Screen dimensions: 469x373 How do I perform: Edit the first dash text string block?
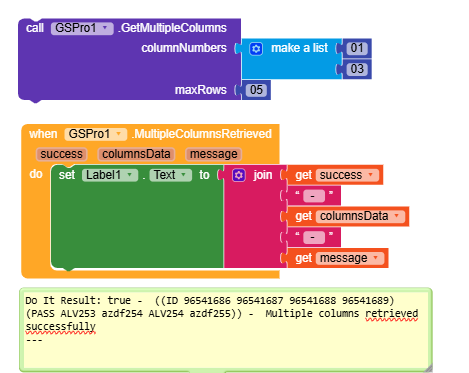[x=314, y=196]
